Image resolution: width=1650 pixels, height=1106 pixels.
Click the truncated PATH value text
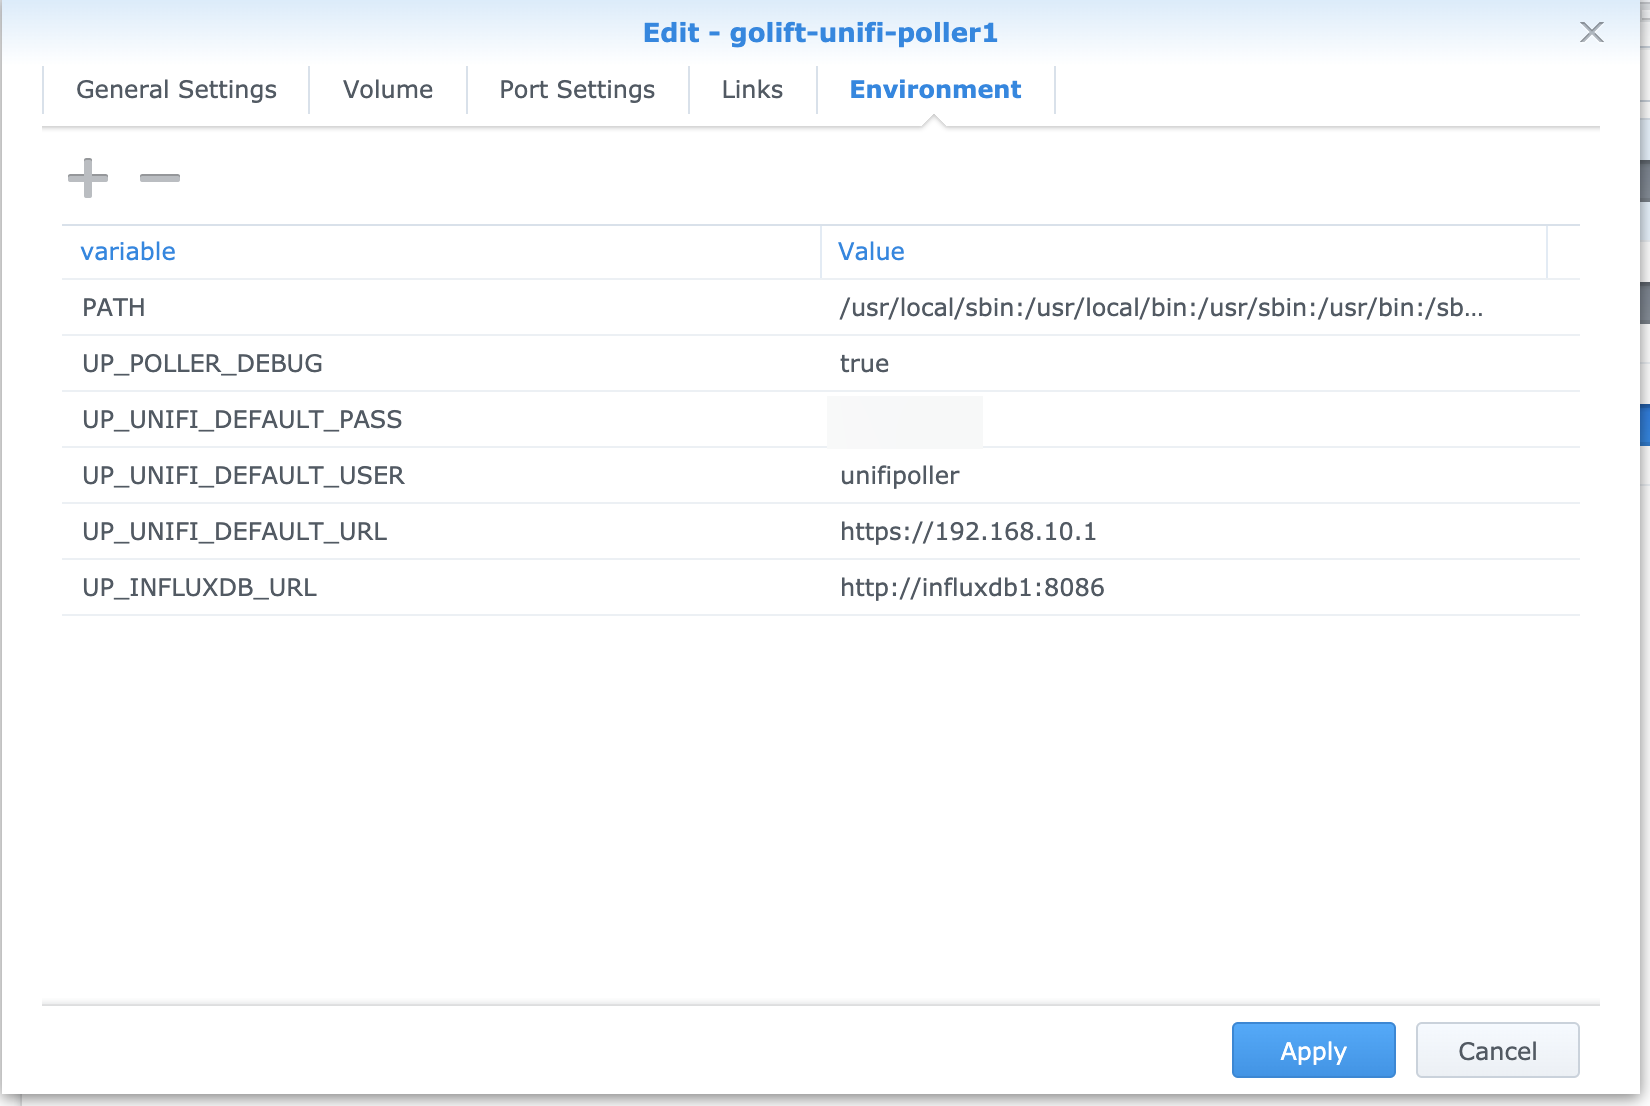pos(1160,307)
